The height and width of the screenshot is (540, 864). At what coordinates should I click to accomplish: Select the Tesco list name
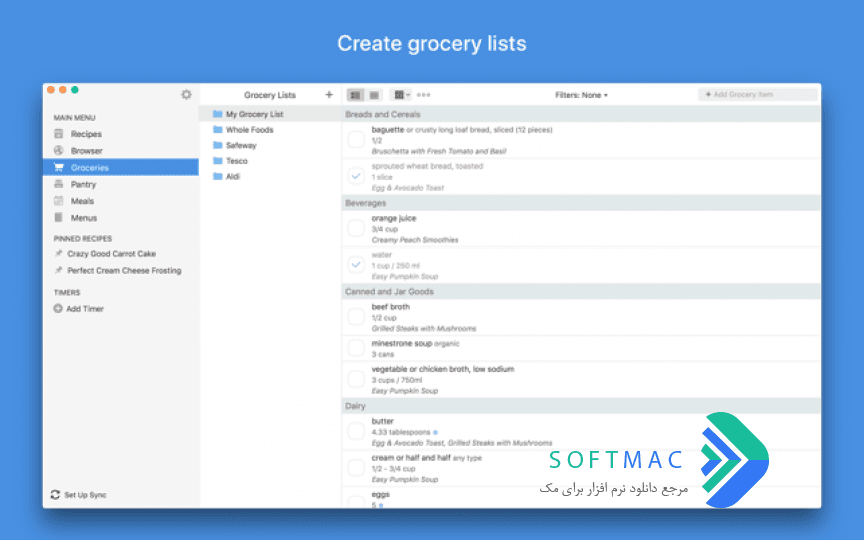[x=236, y=161]
